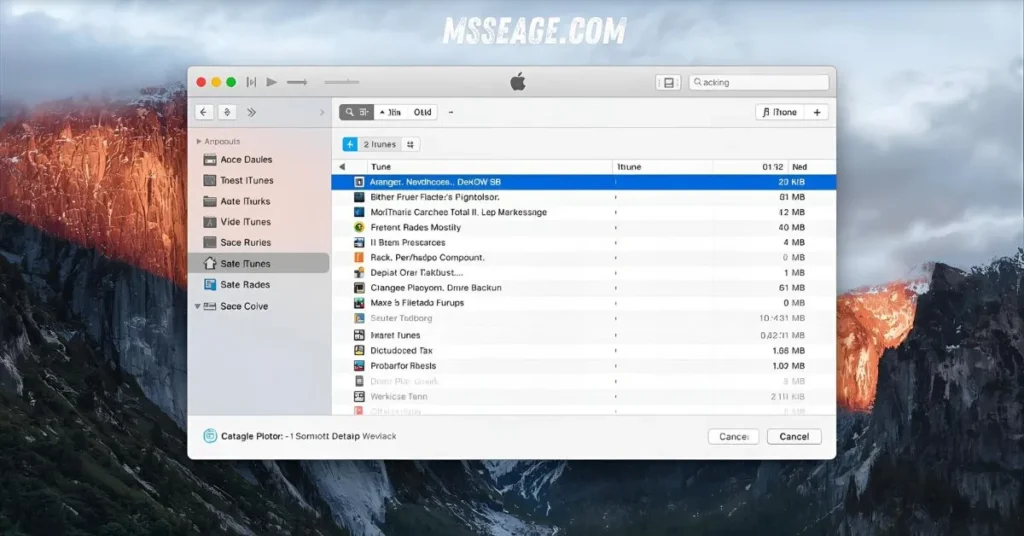The width and height of the screenshot is (1024, 536).
Task: Select the 'Aote Iturks' folder icon
Action: coord(210,201)
